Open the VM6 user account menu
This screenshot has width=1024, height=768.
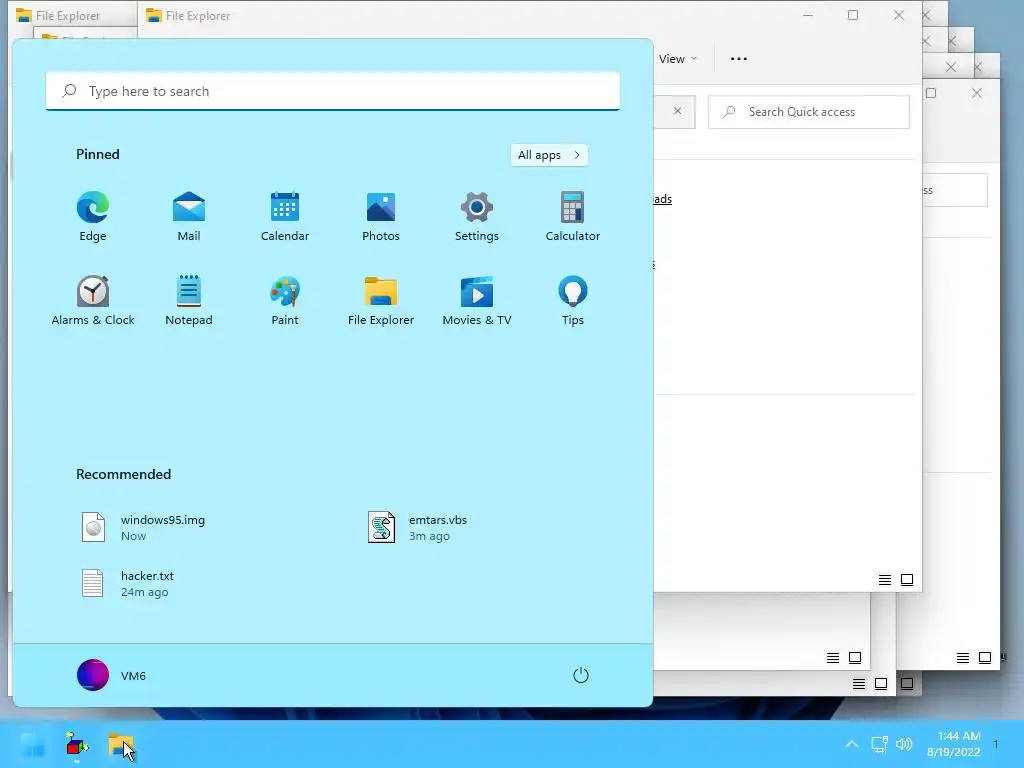[x=112, y=675]
